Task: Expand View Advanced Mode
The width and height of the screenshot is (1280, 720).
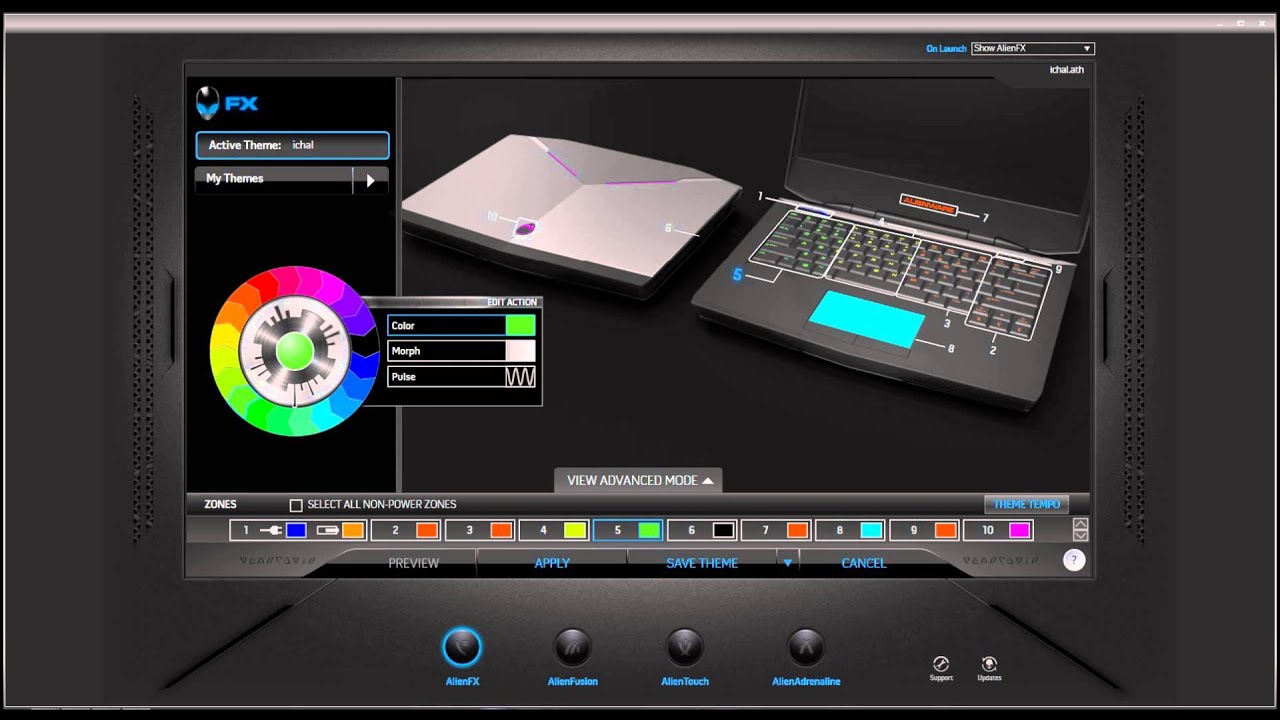Action: coord(638,480)
